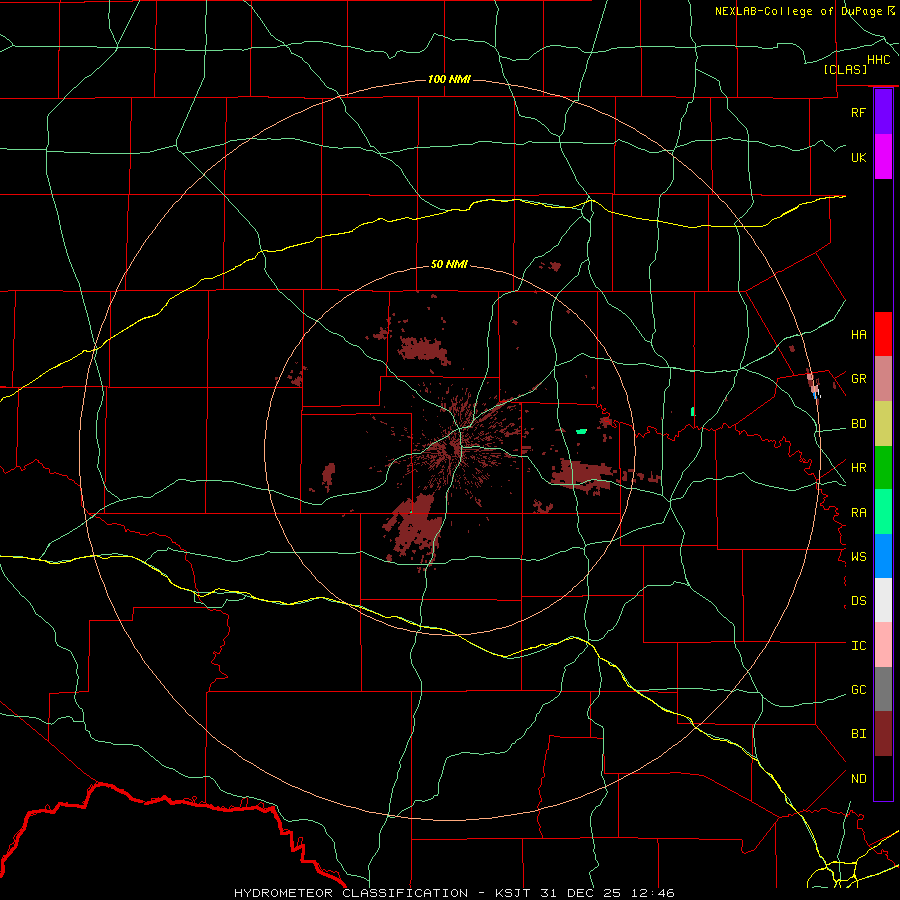Click the white DS legend swatch
Viewport: 900px width, 900px height.
click(x=883, y=600)
